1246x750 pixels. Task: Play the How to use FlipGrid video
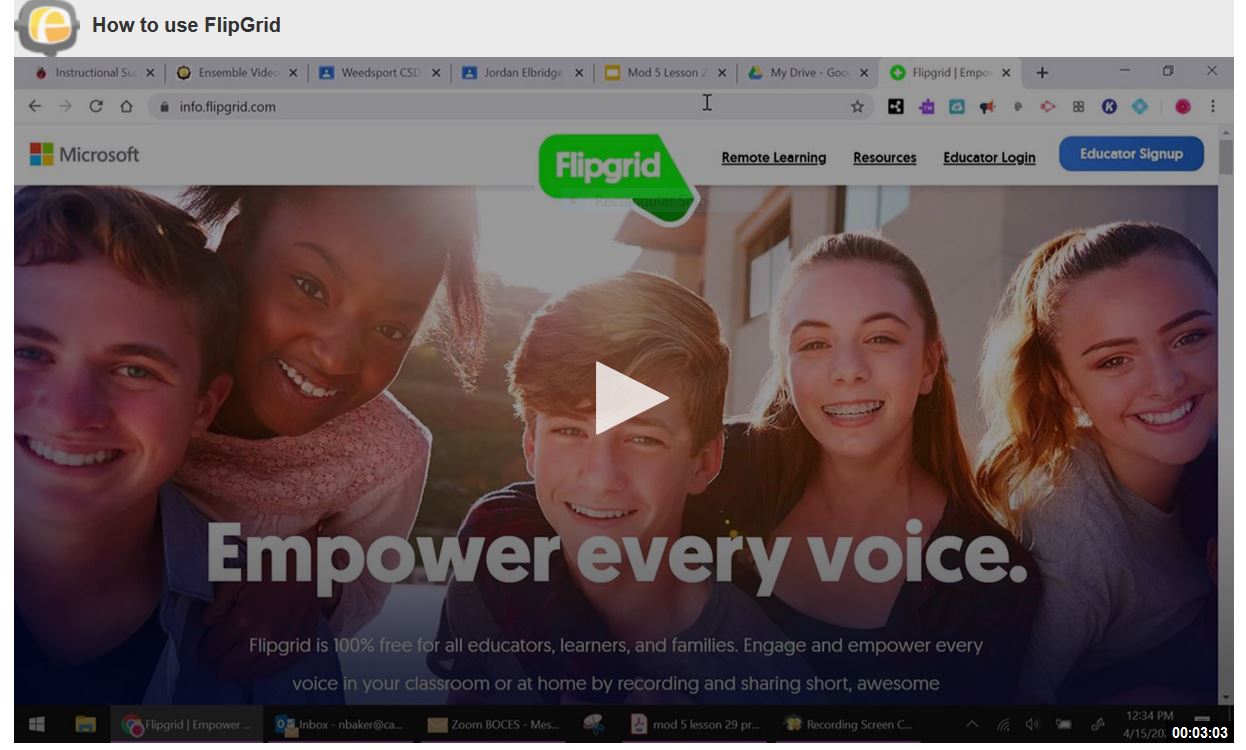[631, 398]
